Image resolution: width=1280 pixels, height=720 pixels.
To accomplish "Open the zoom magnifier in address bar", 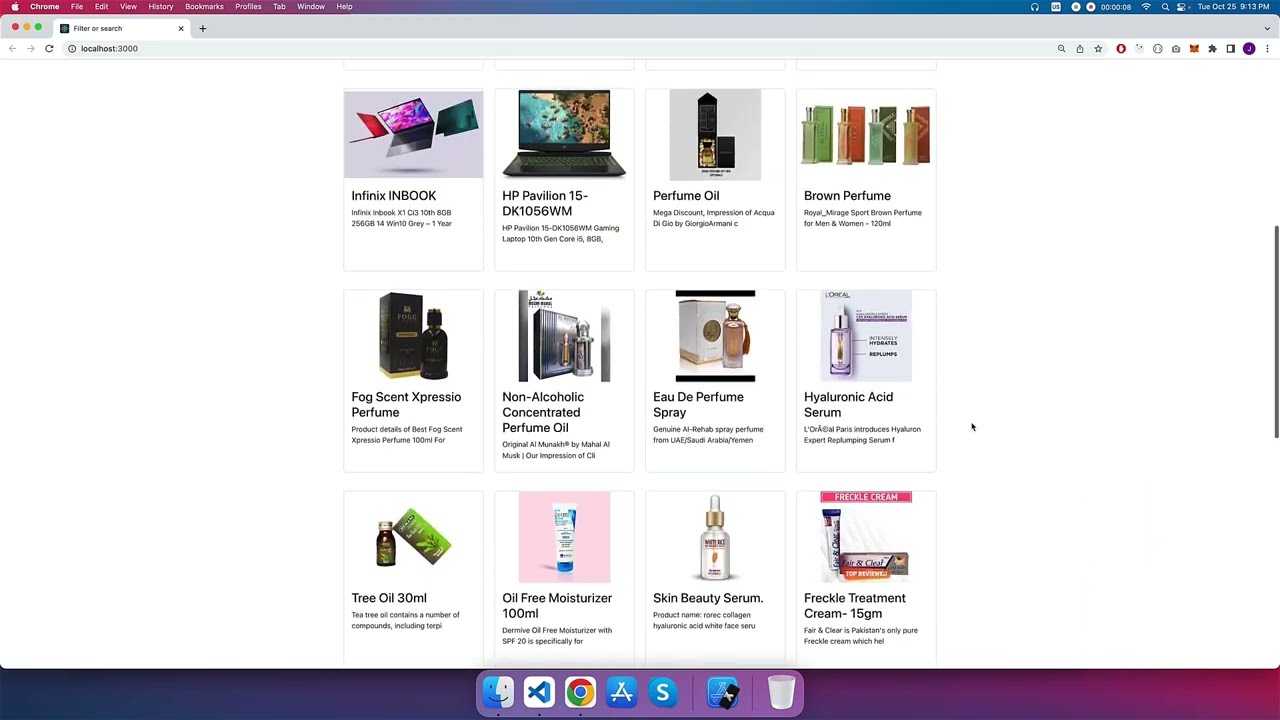I will [1061, 48].
